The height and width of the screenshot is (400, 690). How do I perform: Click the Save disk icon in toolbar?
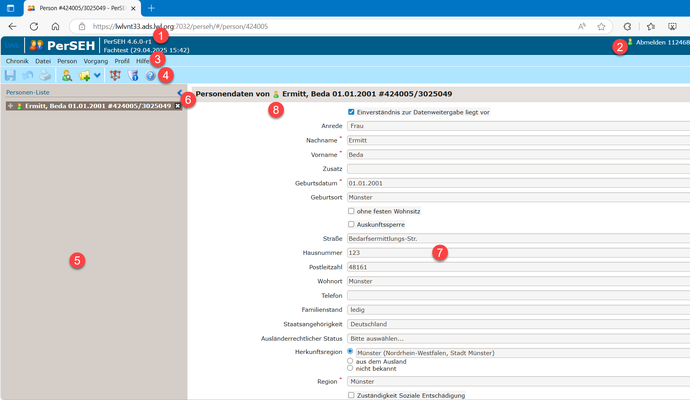pos(10,75)
